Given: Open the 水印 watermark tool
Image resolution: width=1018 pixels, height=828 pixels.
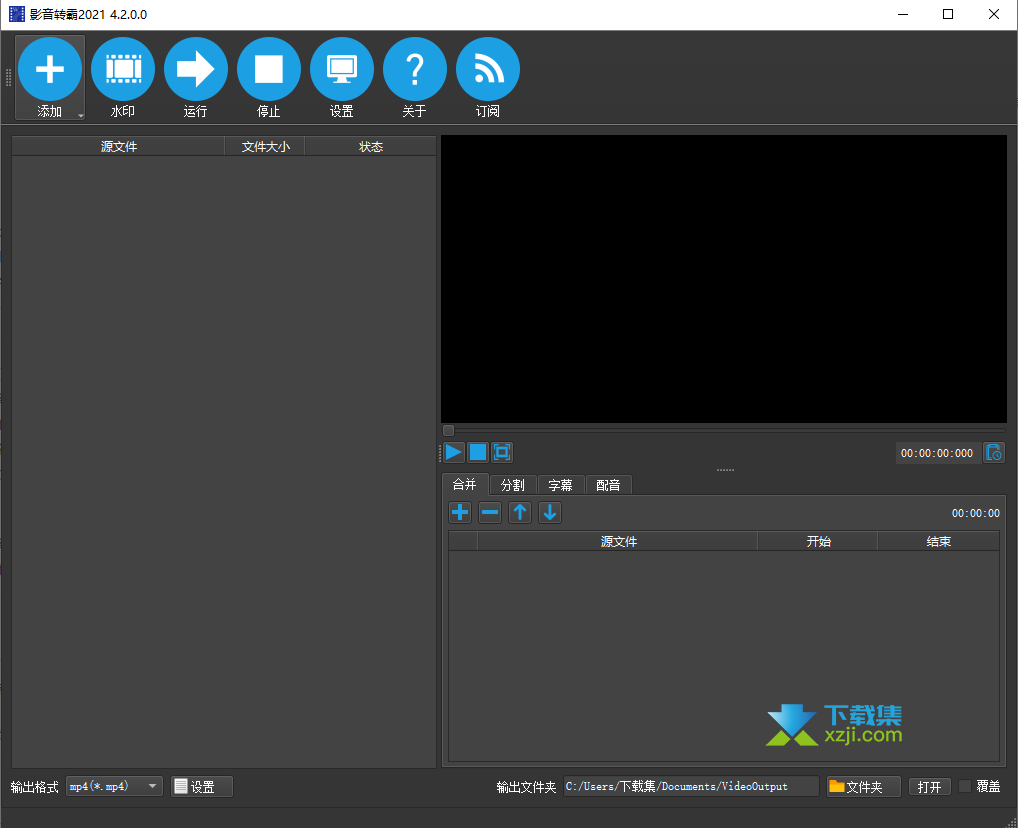Looking at the screenshot, I should (x=123, y=78).
